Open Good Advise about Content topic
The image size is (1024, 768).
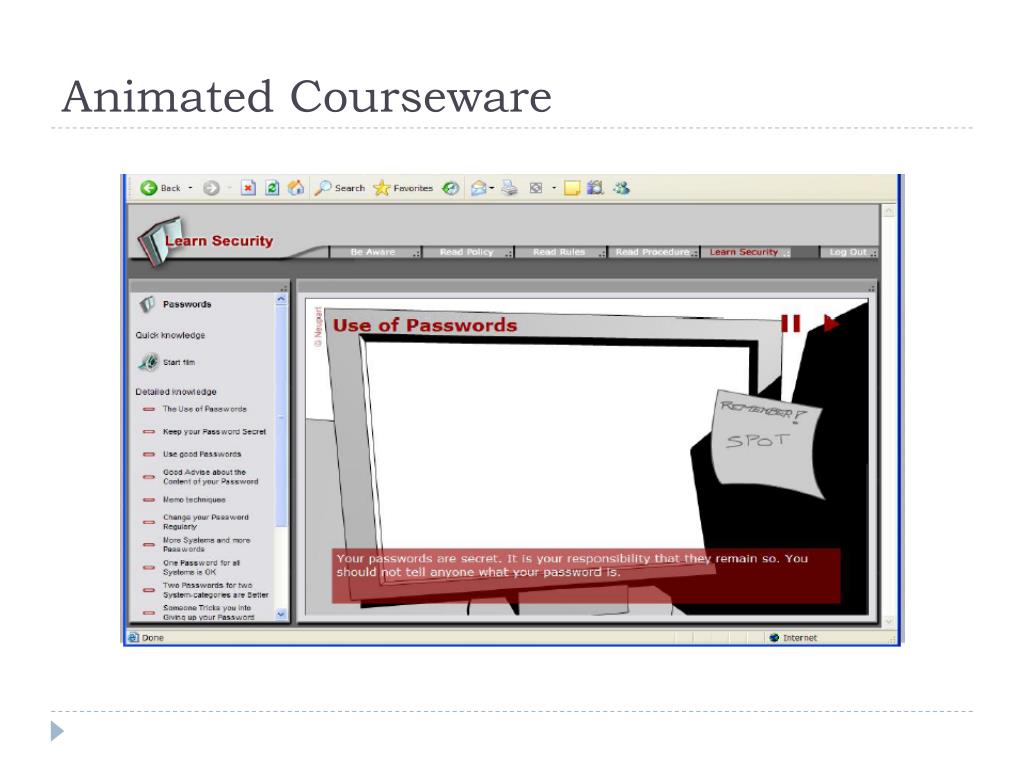pyautogui.click(x=210, y=477)
